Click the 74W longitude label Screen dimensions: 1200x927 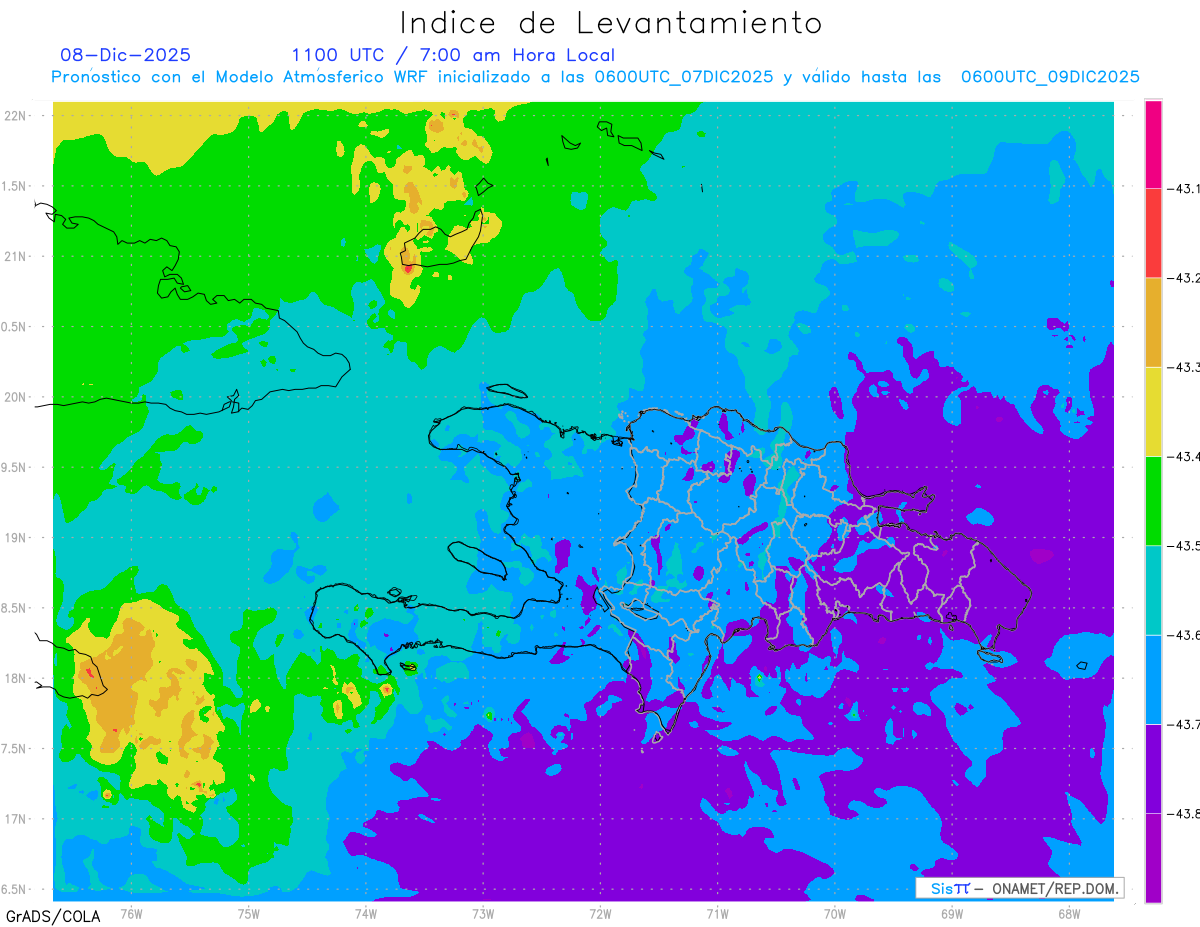[366, 912]
